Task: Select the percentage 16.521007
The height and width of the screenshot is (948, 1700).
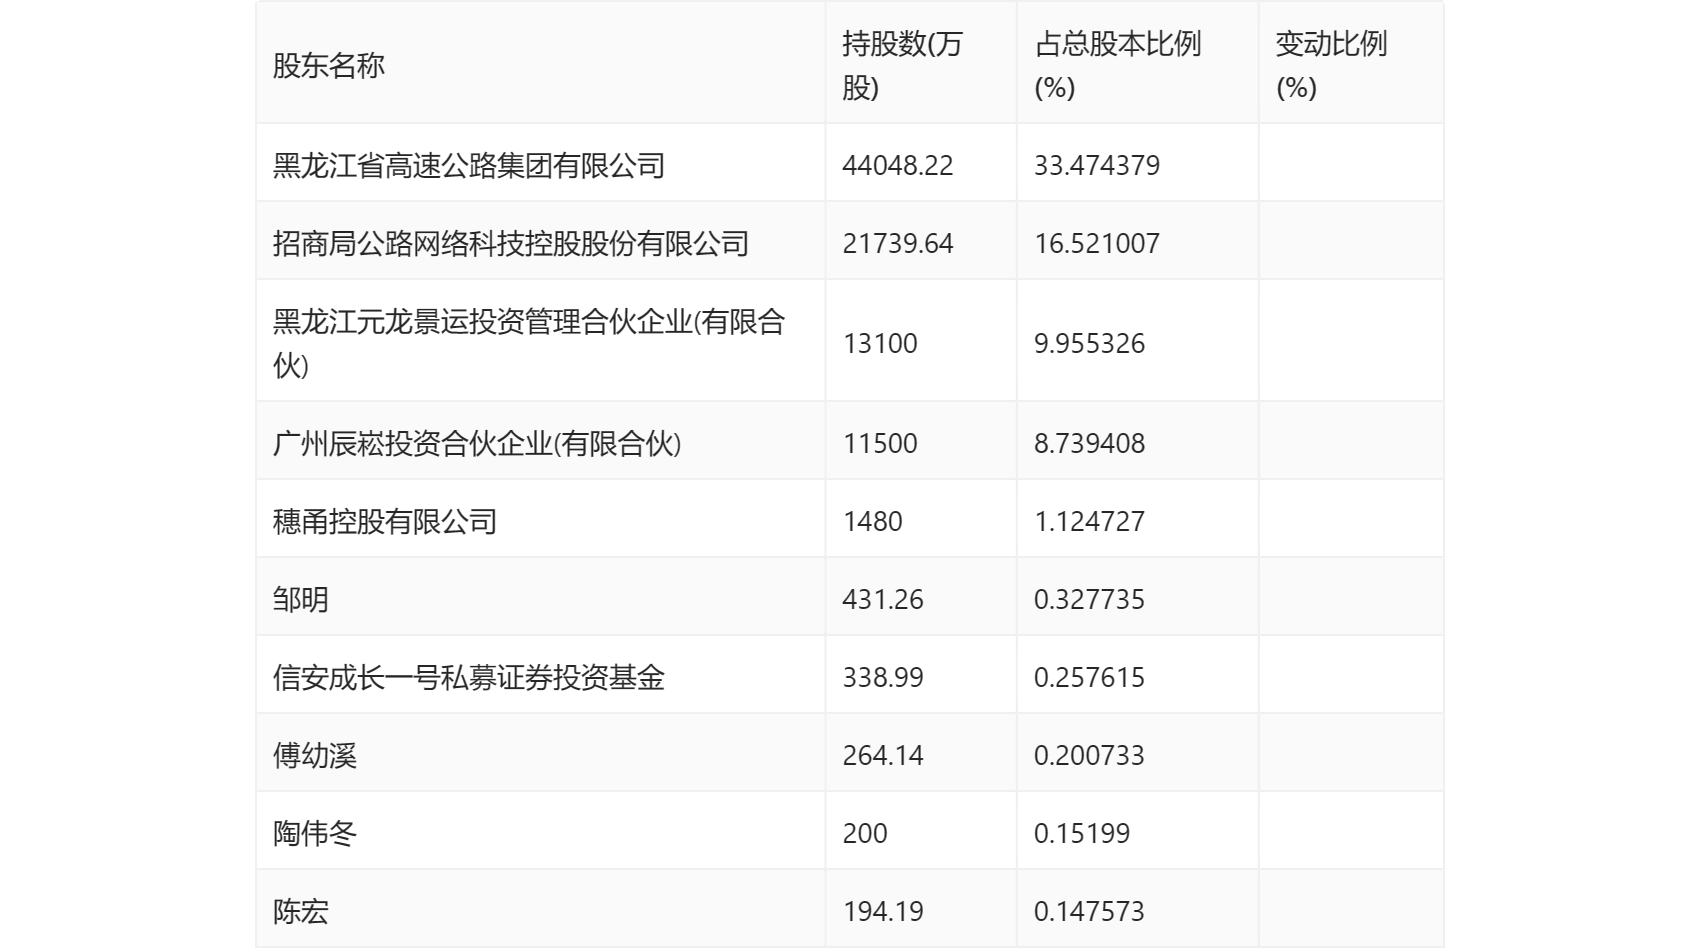Action: (x=1097, y=243)
